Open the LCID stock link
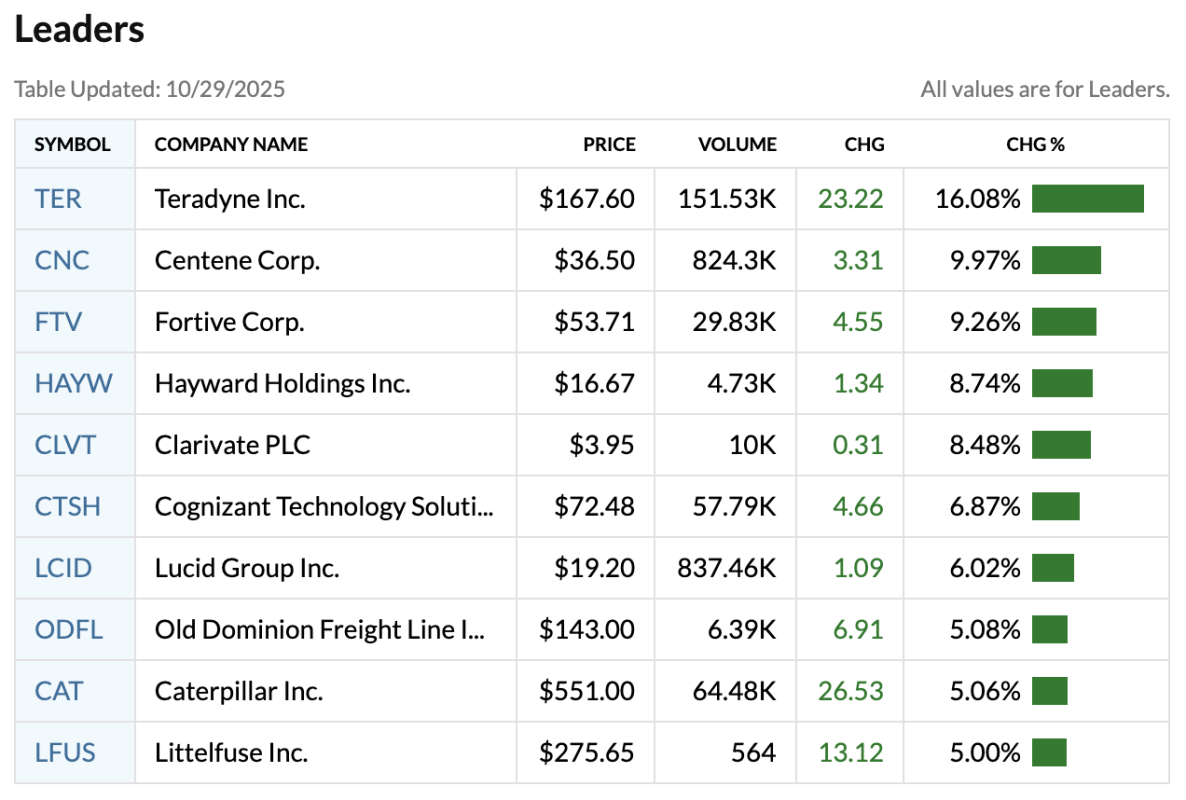Image resolution: width=1186 pixels, height=800 pixels. [x=63, y=568]
